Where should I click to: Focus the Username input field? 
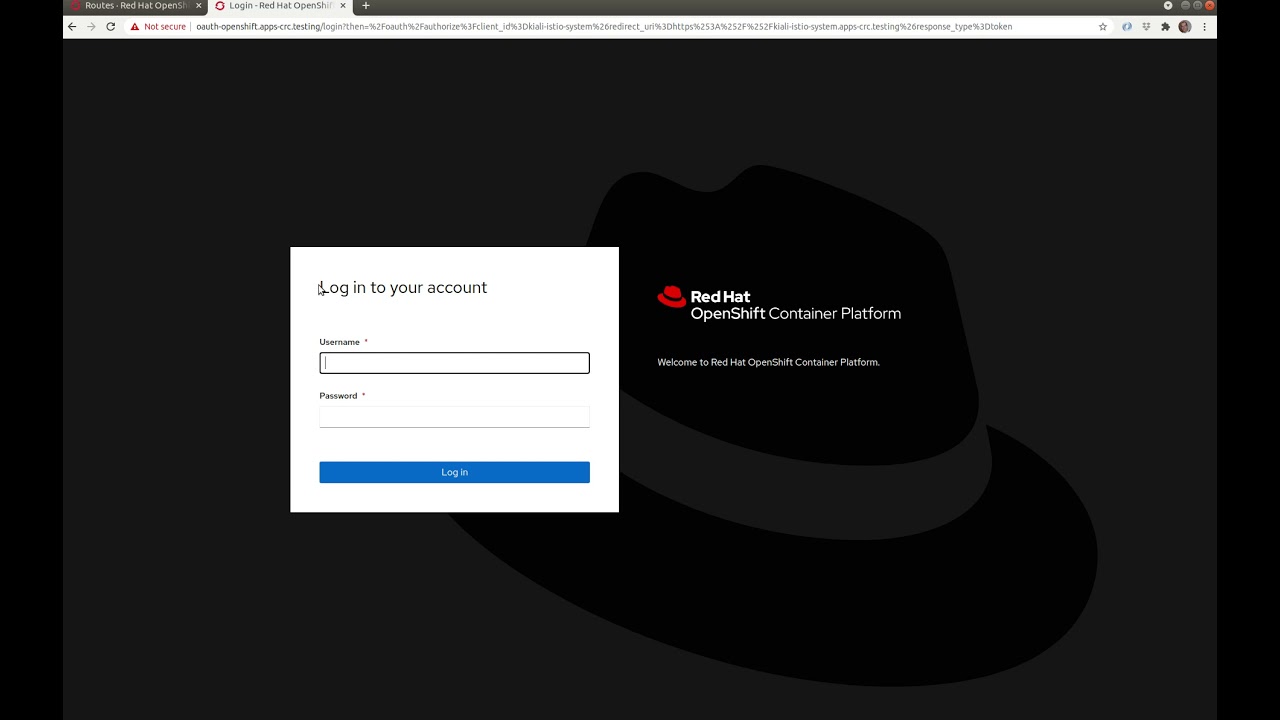click(x=454, y=363)
